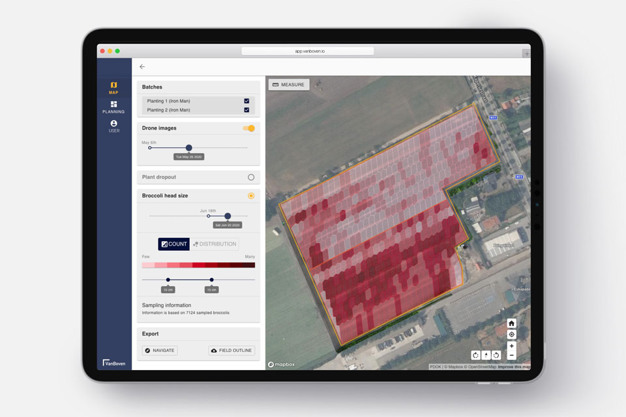Turn off the Drone images toggle
The image size is (626, 417).
click(x=249, y=128)
